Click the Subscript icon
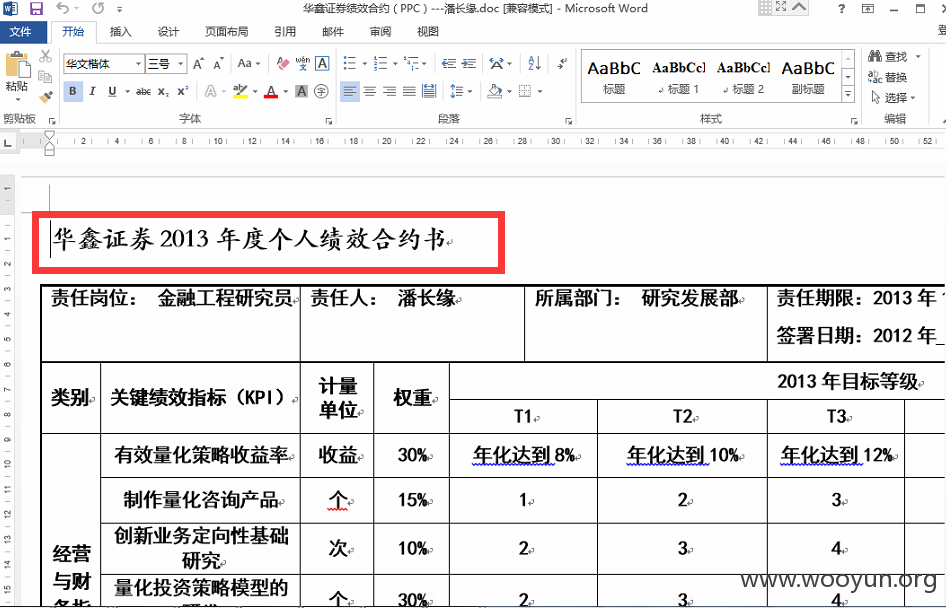The width and height of the screenshot is (946, 608). click(x=163, y=91)
